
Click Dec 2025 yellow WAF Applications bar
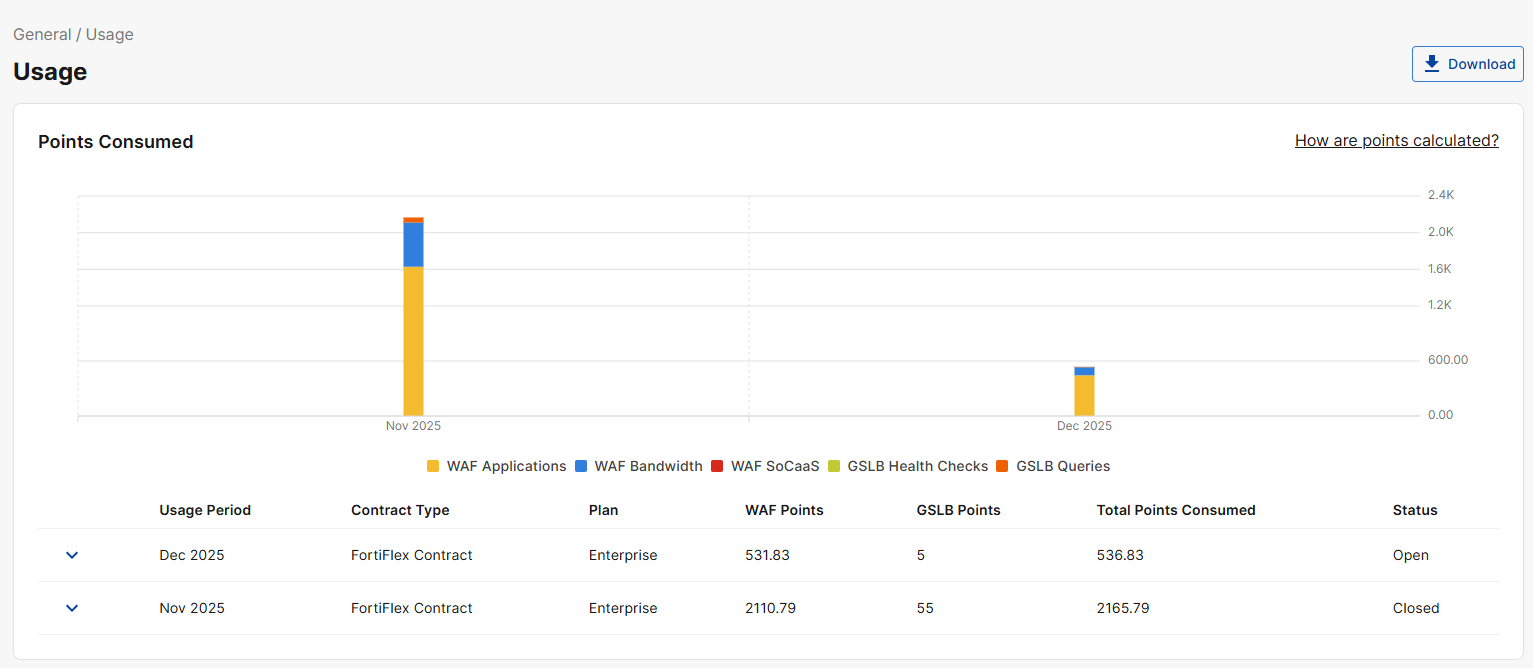(x=1084, y=395)
